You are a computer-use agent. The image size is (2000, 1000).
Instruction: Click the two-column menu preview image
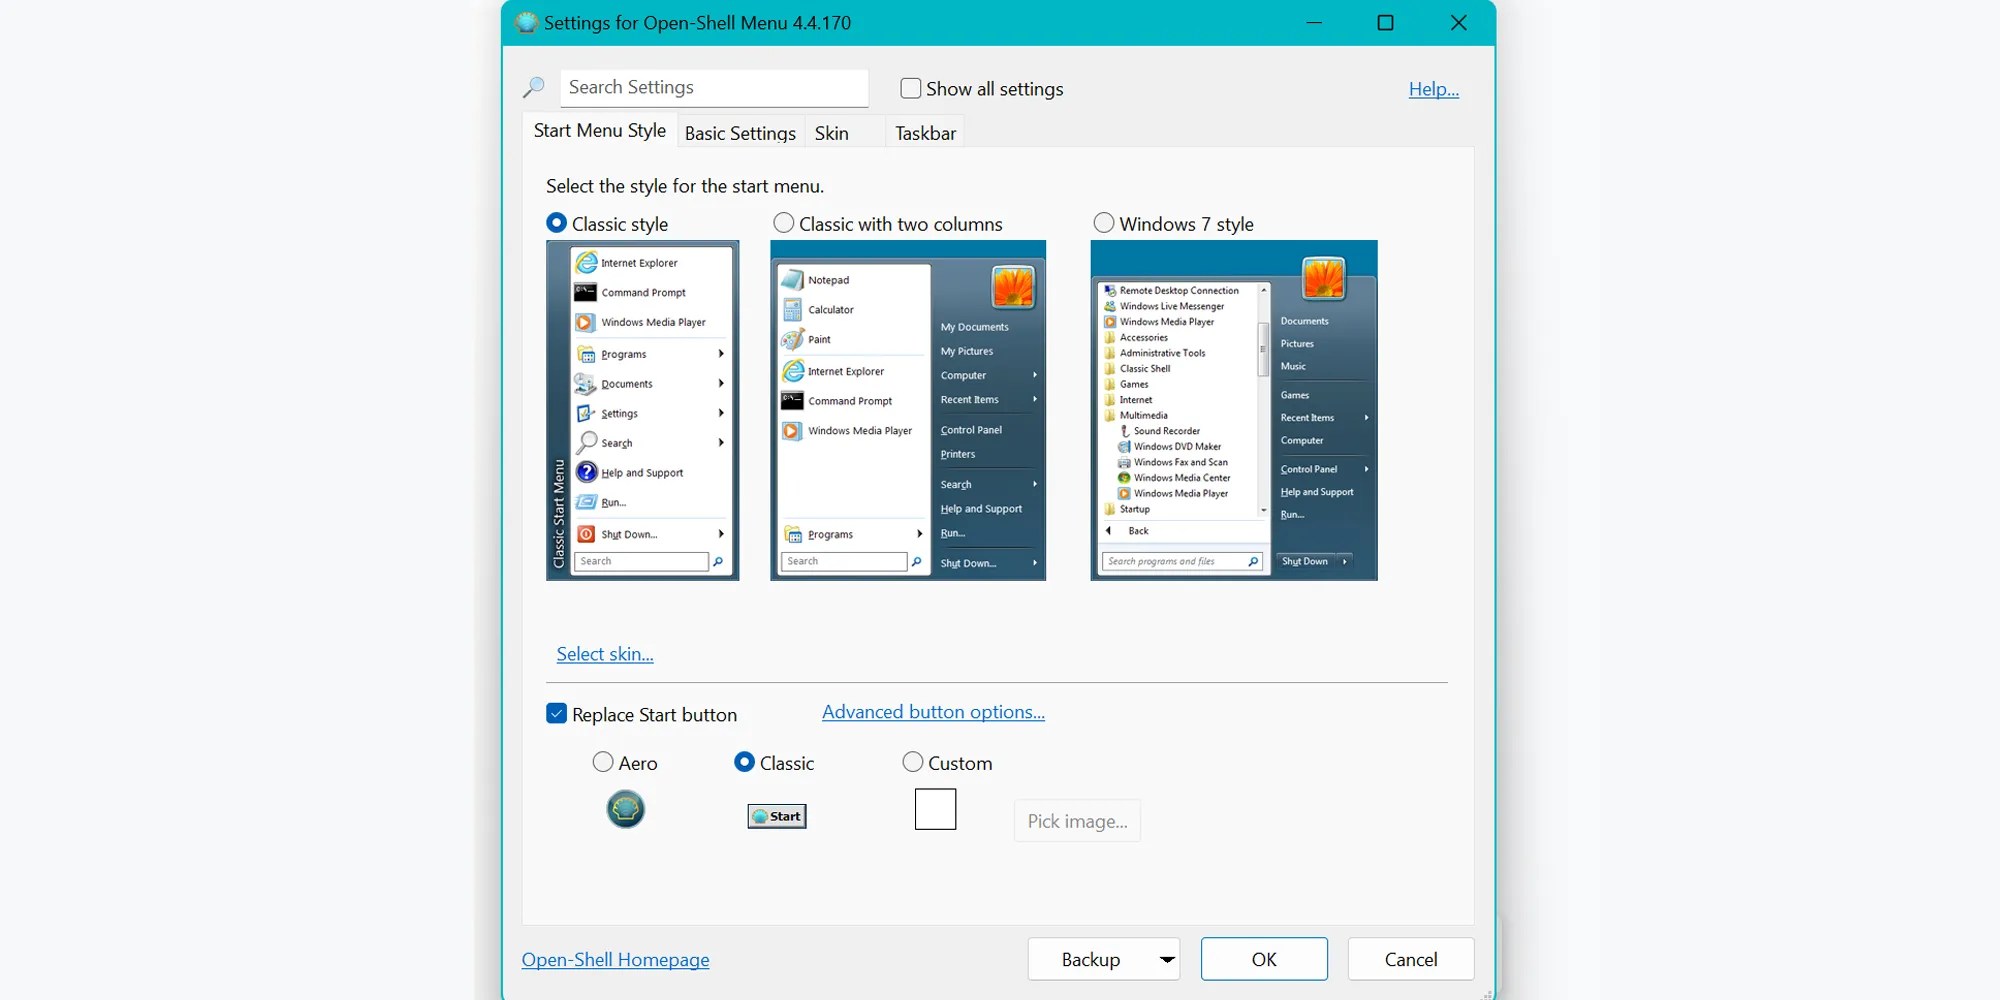(907, 410)
